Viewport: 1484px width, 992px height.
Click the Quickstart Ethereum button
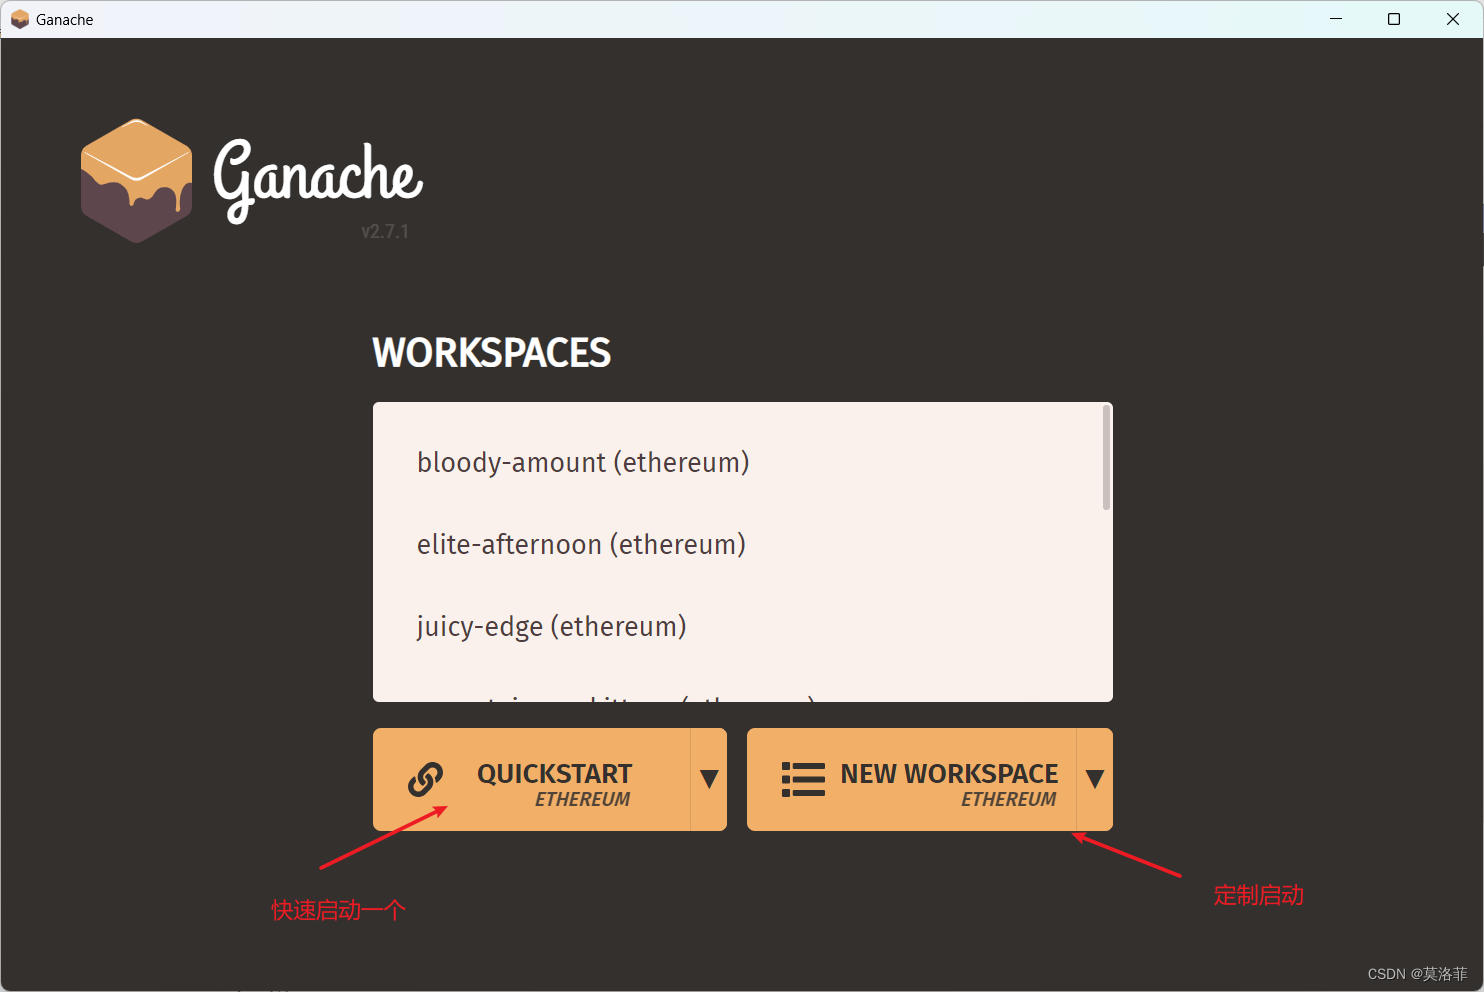point(532,779)
